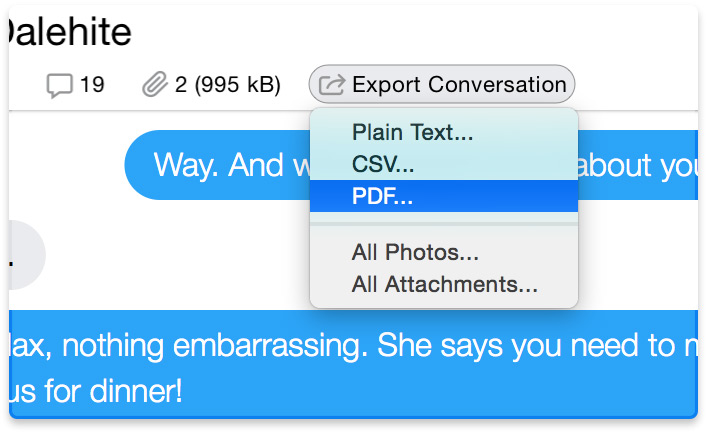Image resolution: width=708 pixels, height=434 pixels.
Task: Click the paperclip attachments icon
Action: [154, 85]
